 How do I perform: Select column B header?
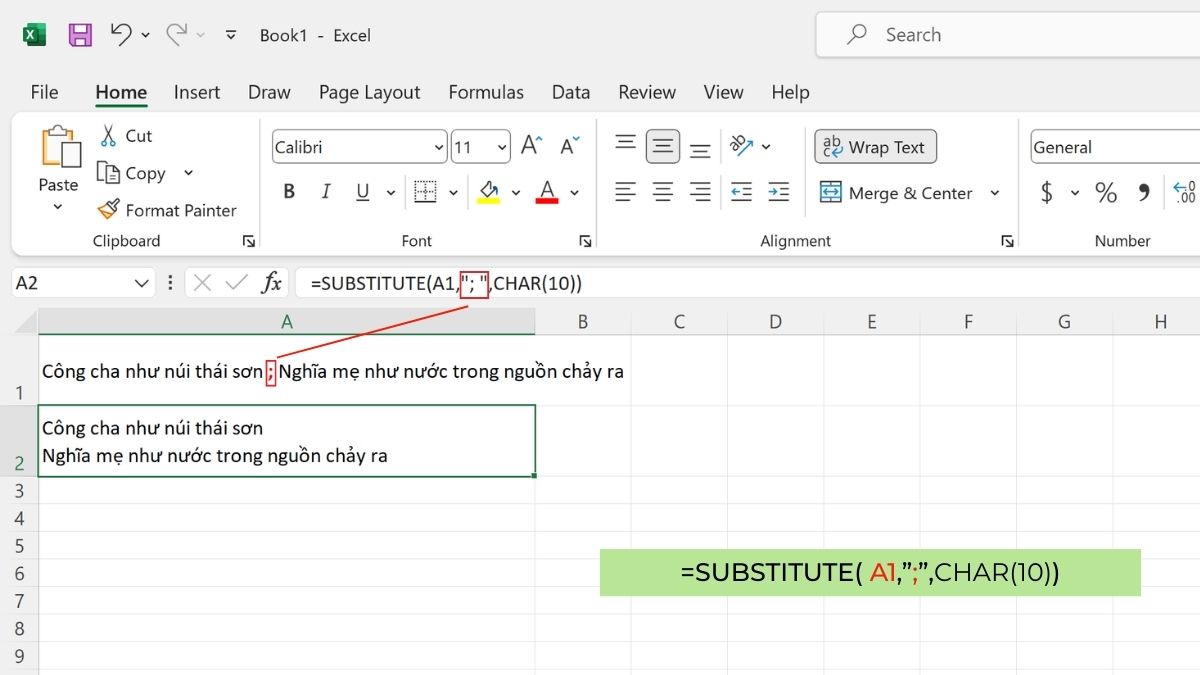click(x=582, y=321)
